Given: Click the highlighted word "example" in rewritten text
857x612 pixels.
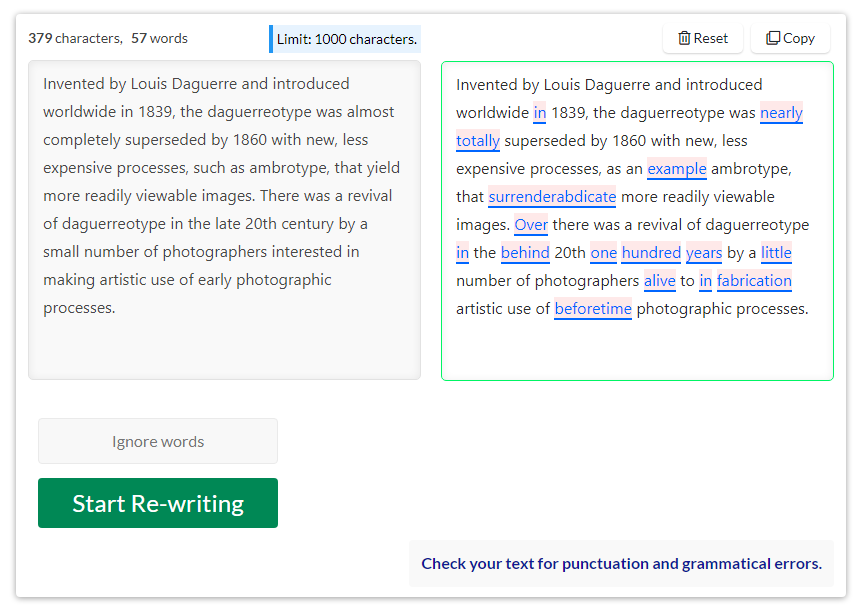Looking at the screenshot, I should (x=677, y=168).
